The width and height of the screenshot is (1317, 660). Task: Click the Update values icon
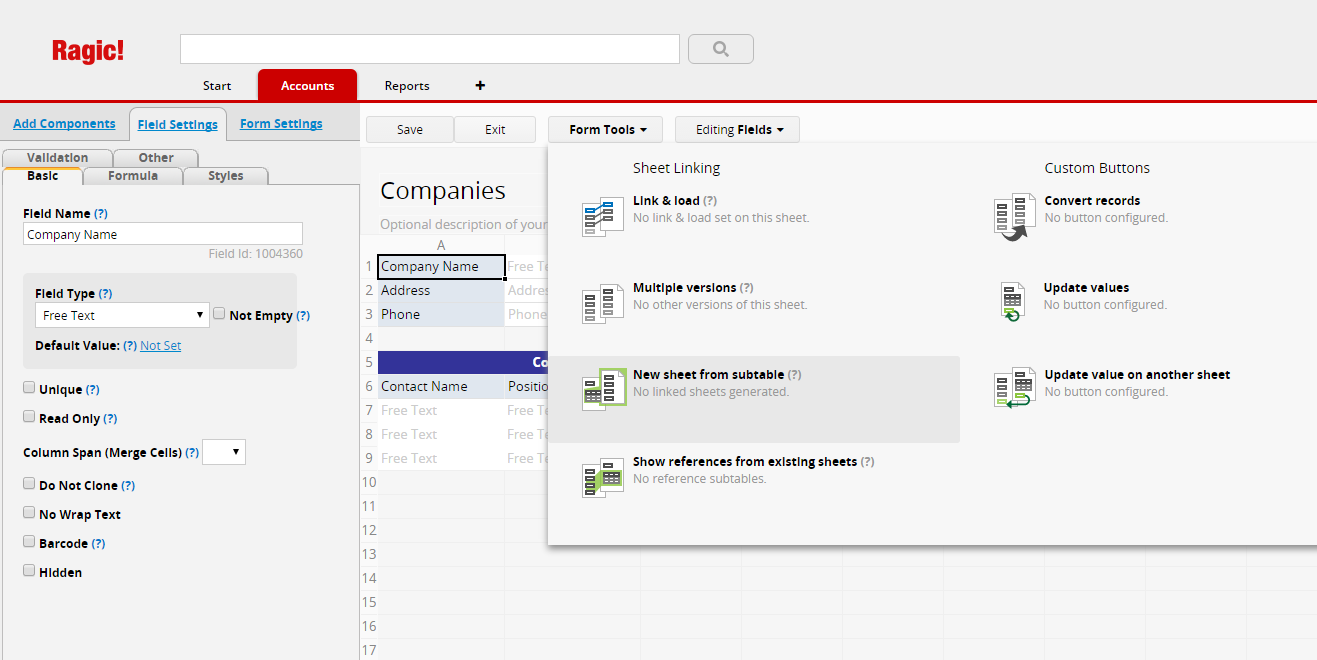tap(1013, 301)
